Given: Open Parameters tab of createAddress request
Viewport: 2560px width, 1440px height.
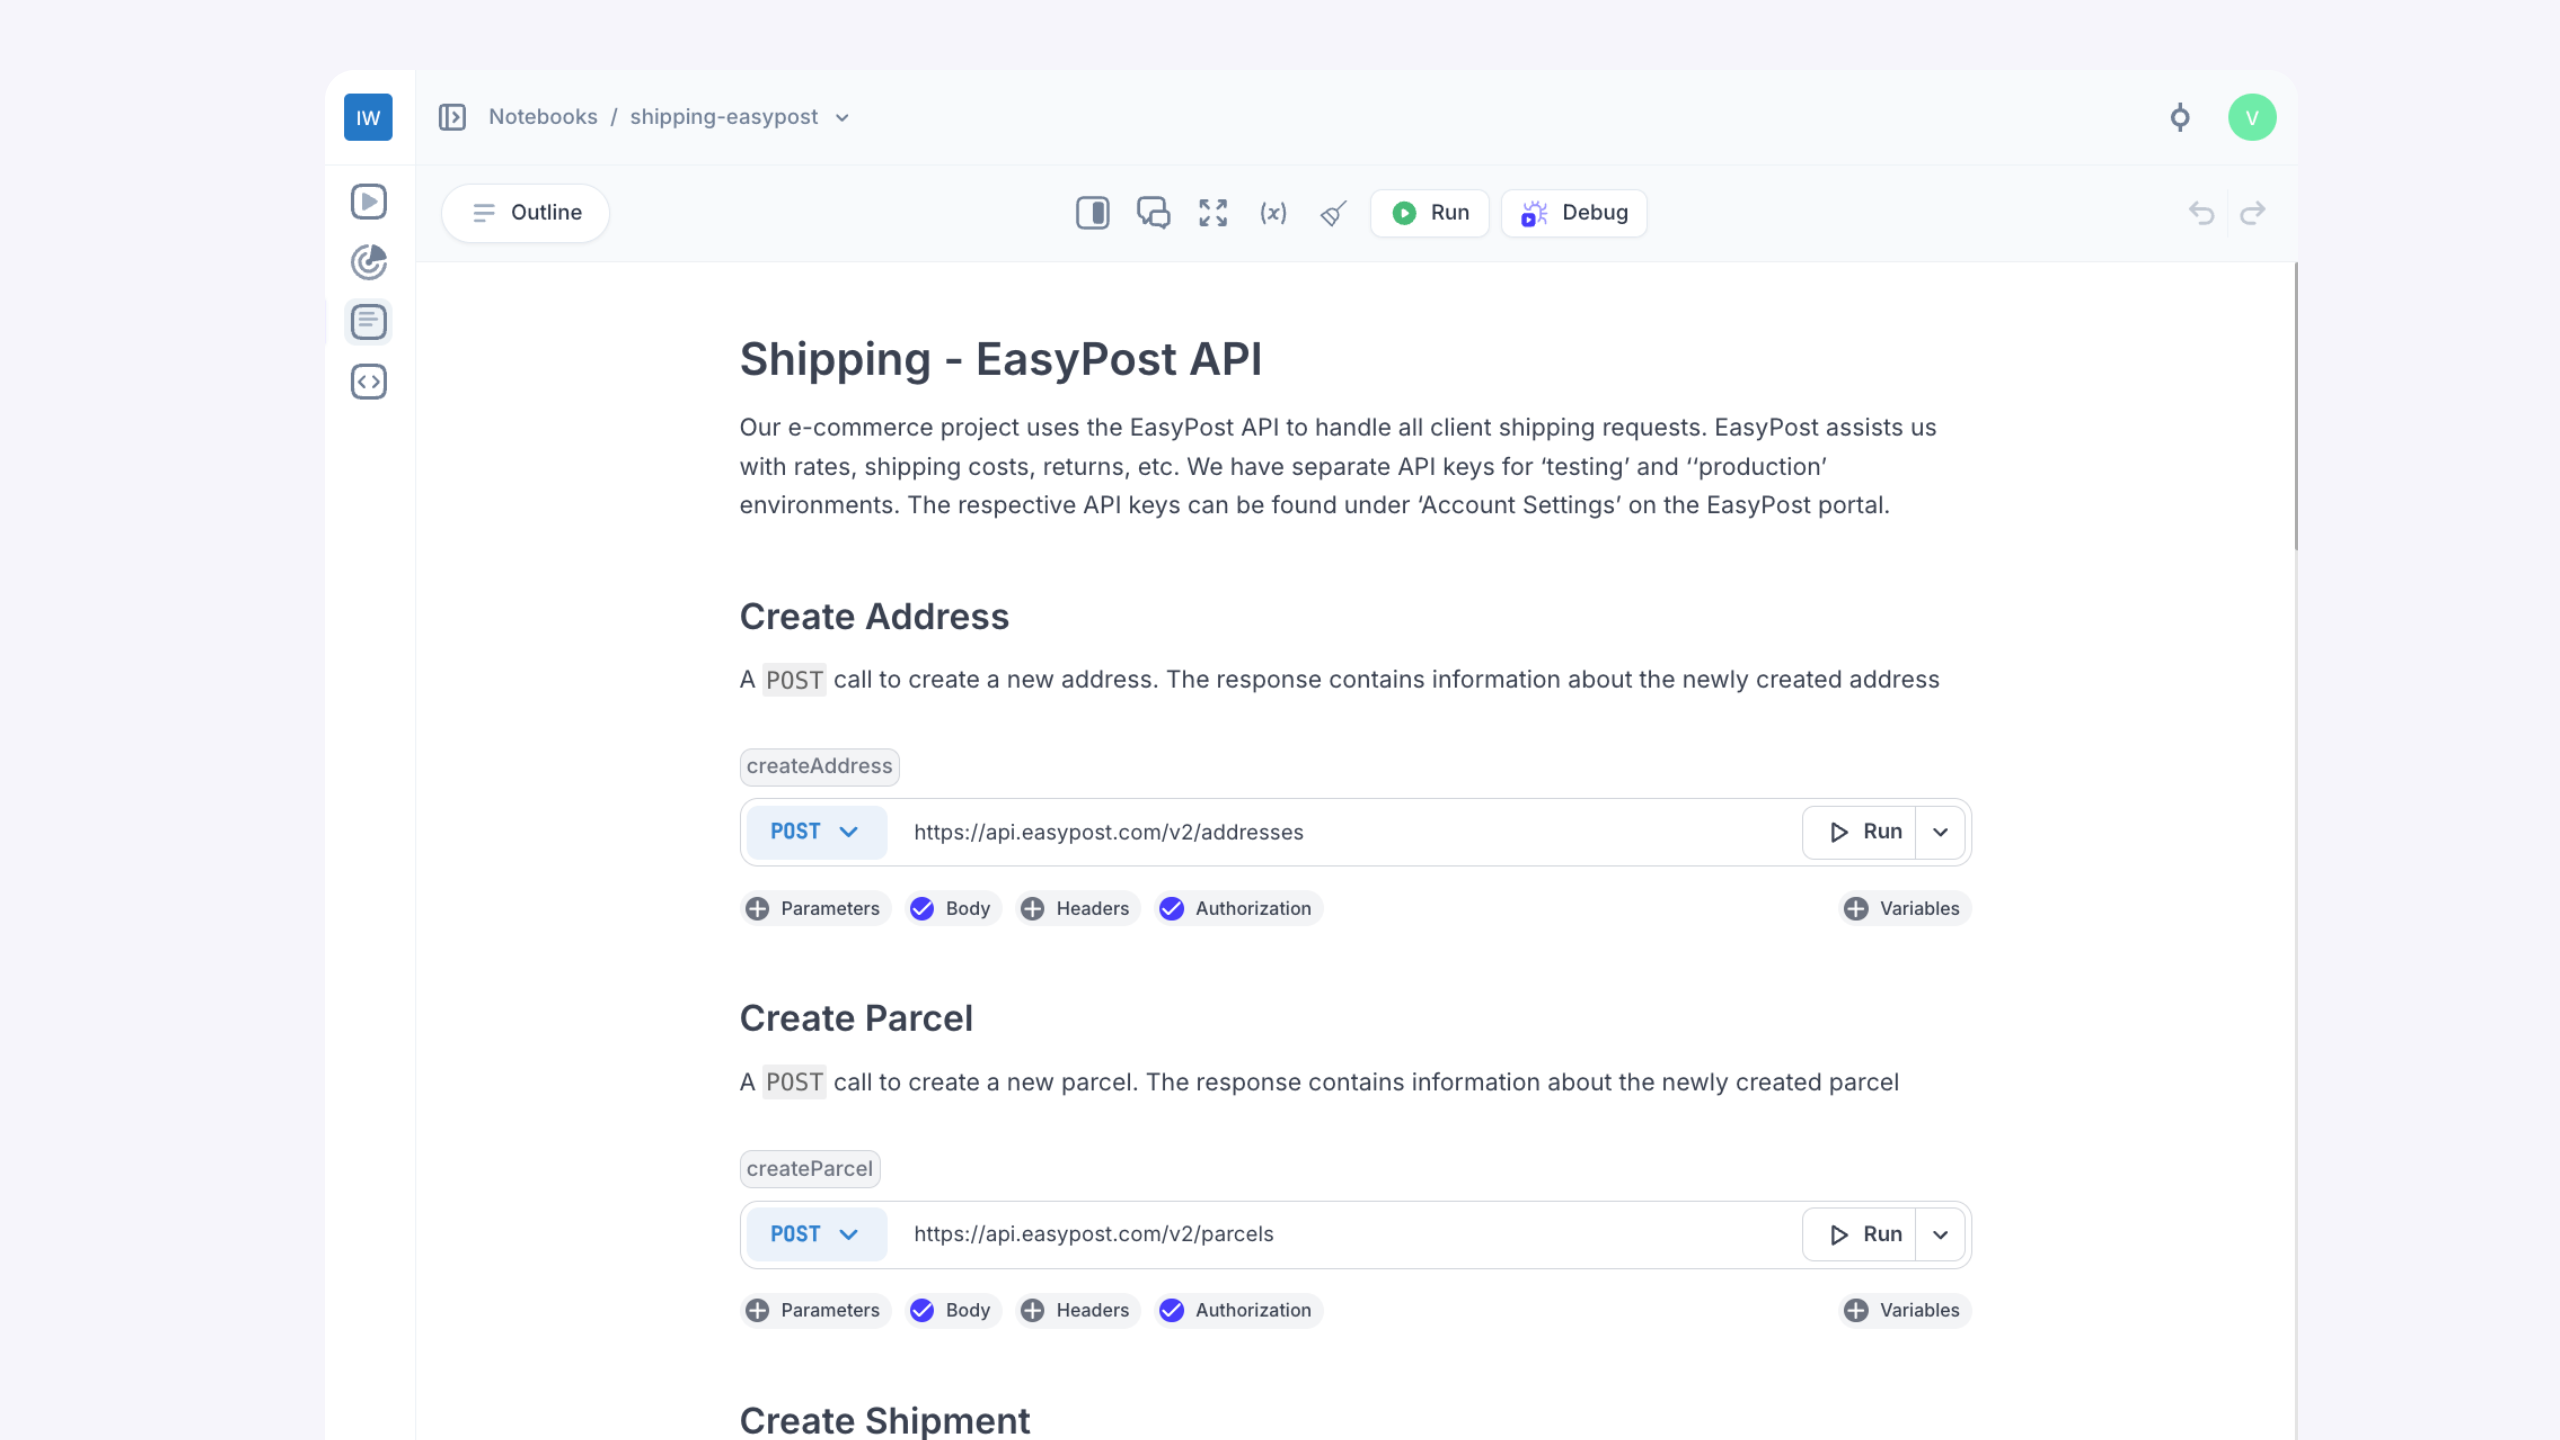Looking at the screenshot, I should pyautogui.click(x=815, y=908).
